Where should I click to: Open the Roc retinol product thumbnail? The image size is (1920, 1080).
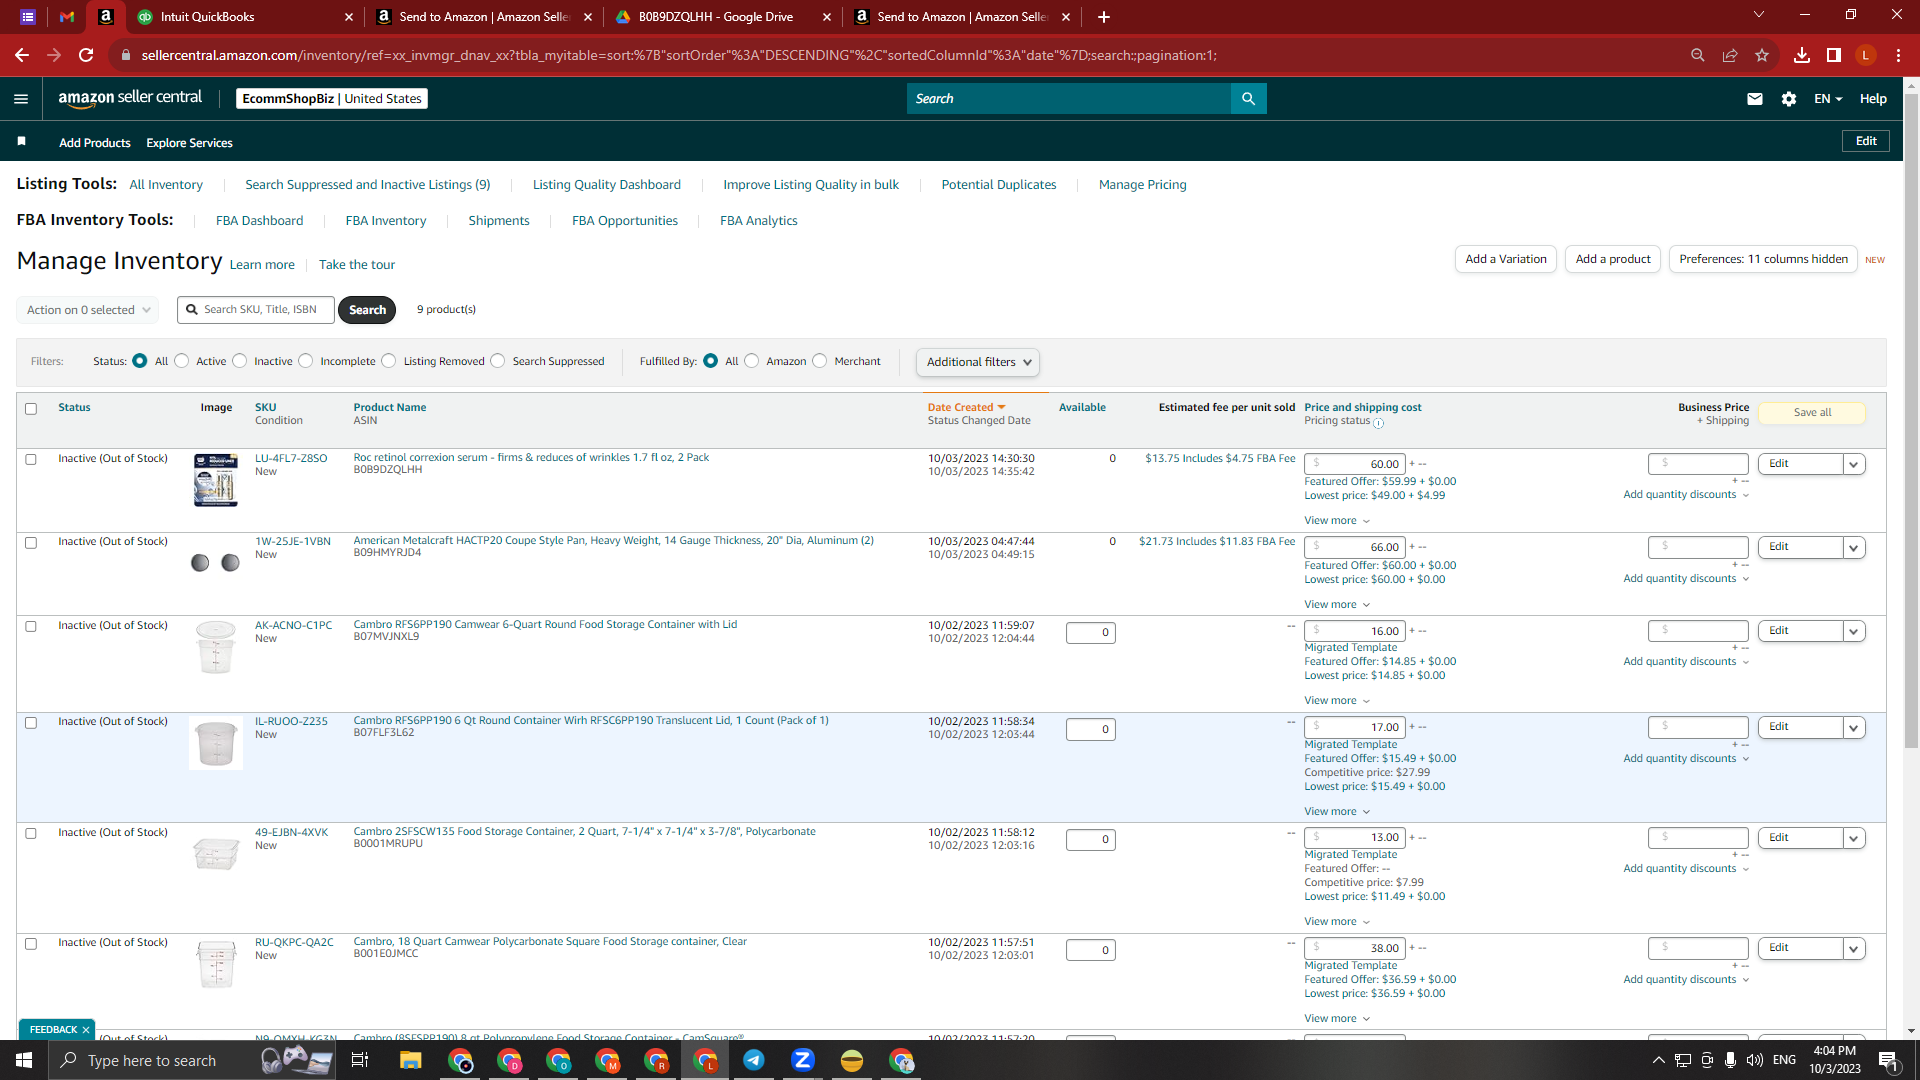click(216, 480)
